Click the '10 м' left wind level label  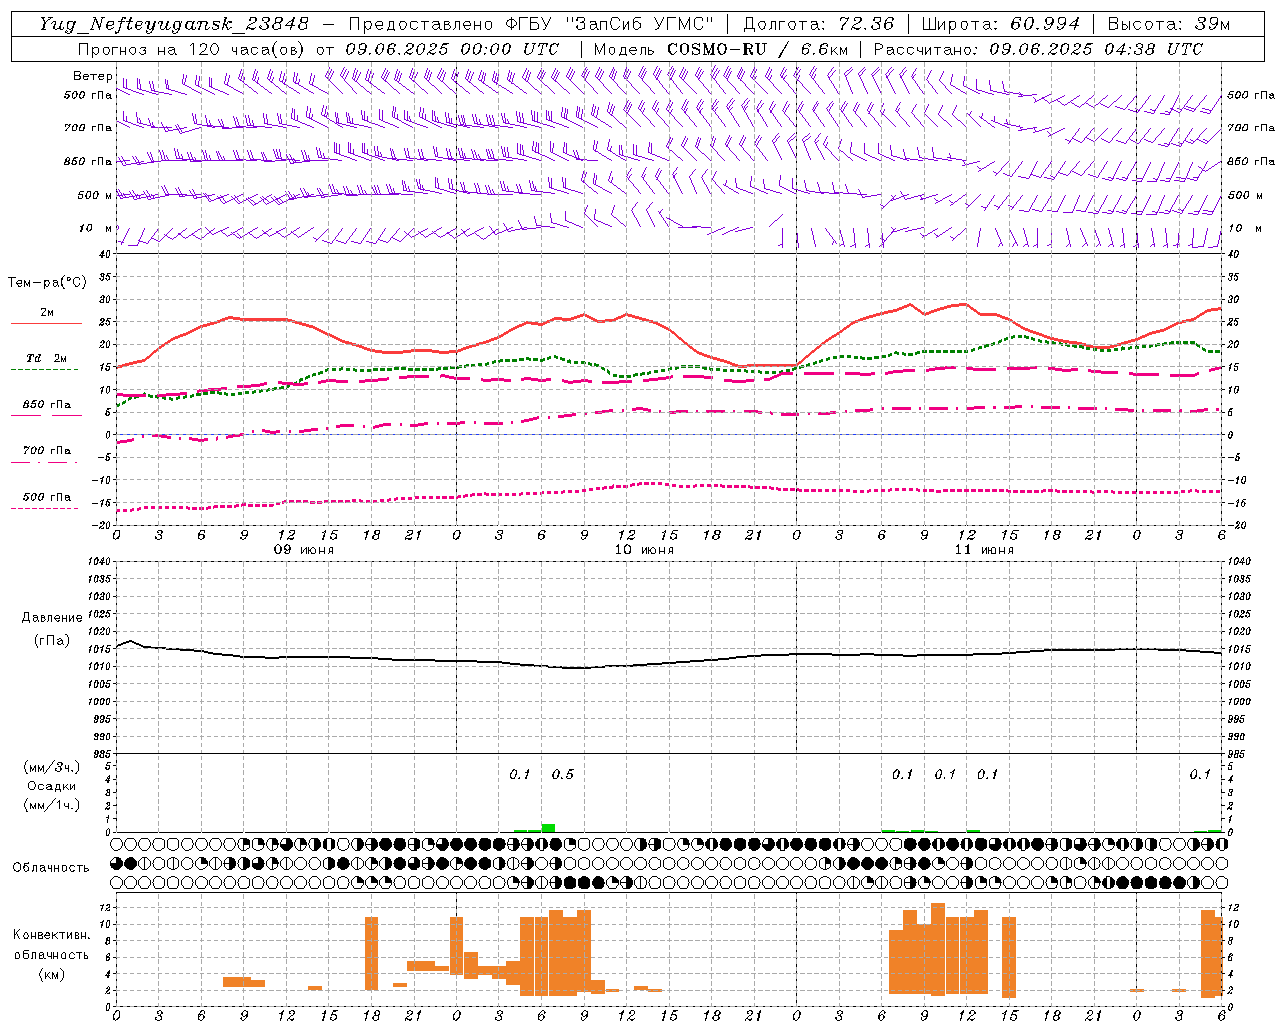[96, 229]
